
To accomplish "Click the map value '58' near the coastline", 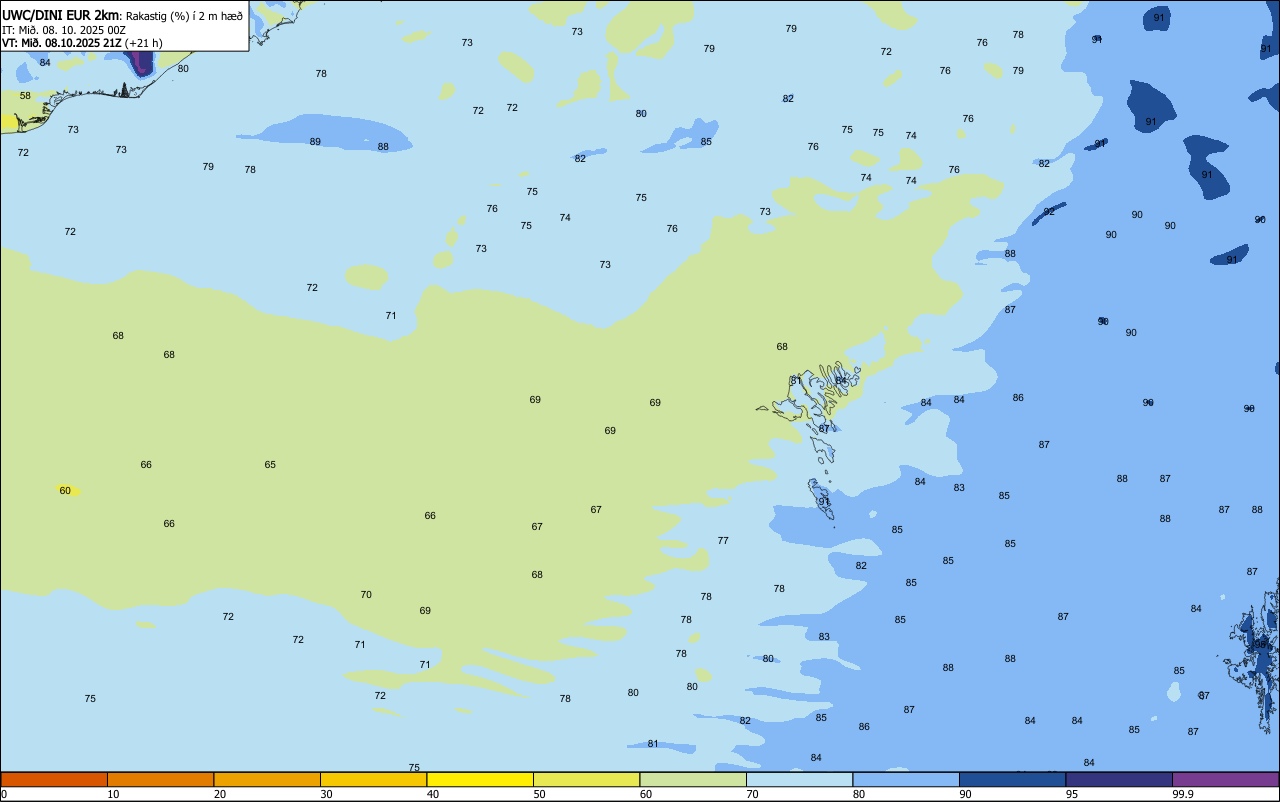I will click(25, 96).
